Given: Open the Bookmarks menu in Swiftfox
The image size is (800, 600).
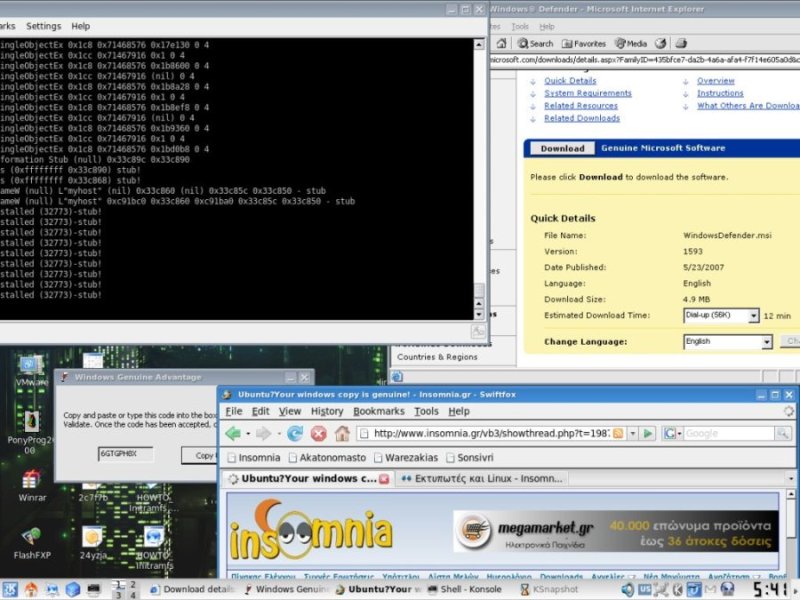Looking at the screenshot, I should coord(379,411).
